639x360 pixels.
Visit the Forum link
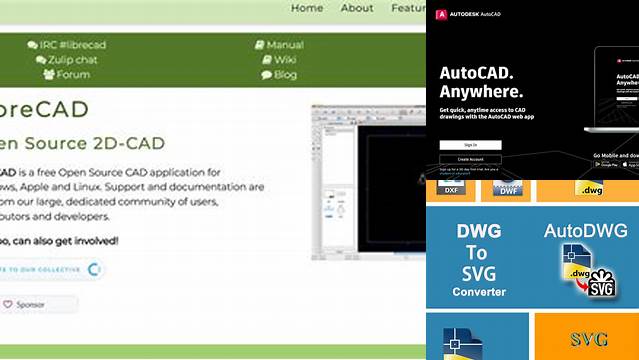pos(73,75)
